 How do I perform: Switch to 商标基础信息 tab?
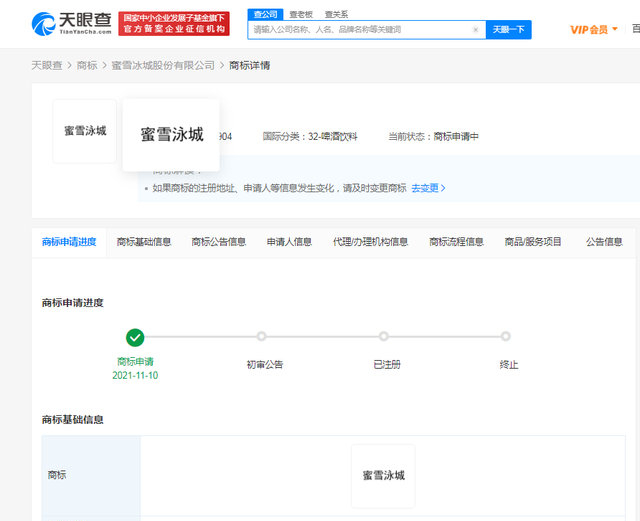point(144,242)
